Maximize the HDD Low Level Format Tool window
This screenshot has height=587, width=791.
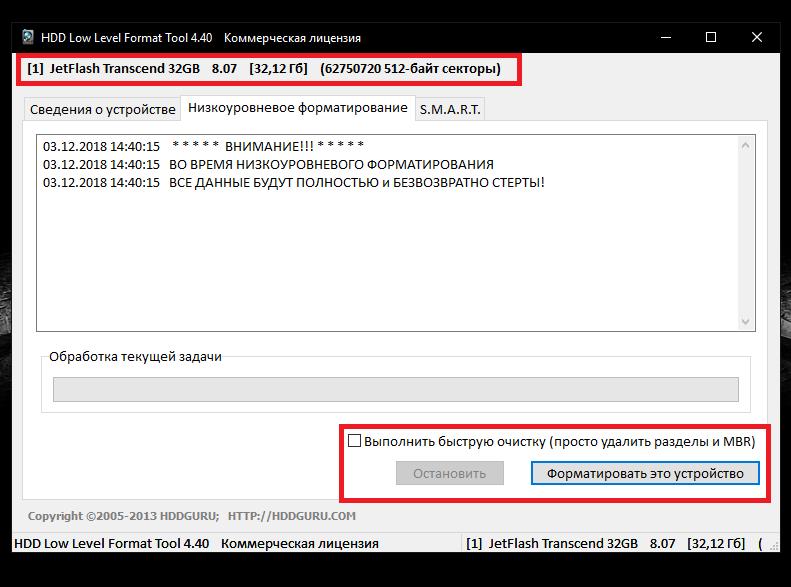point(711,37)
